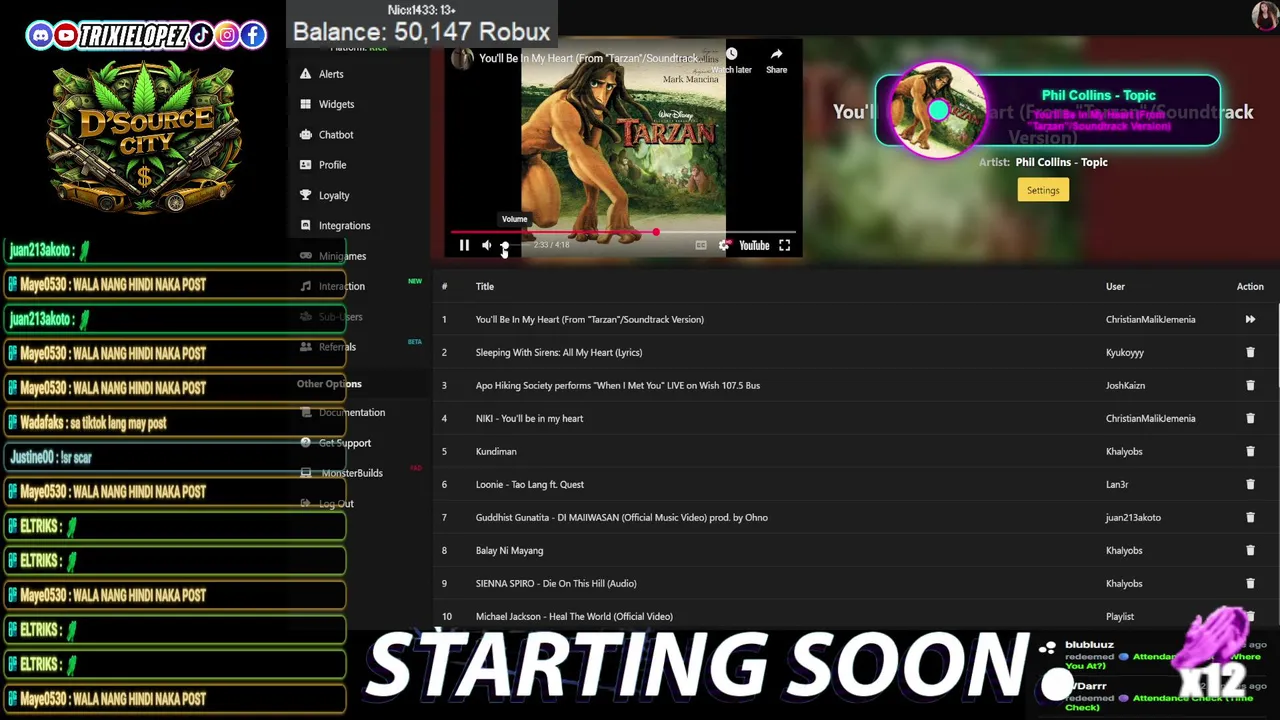This screenshot has width=1280, height=720.
Task: Open the Alerts sidebar item
Action: point(331,74)
